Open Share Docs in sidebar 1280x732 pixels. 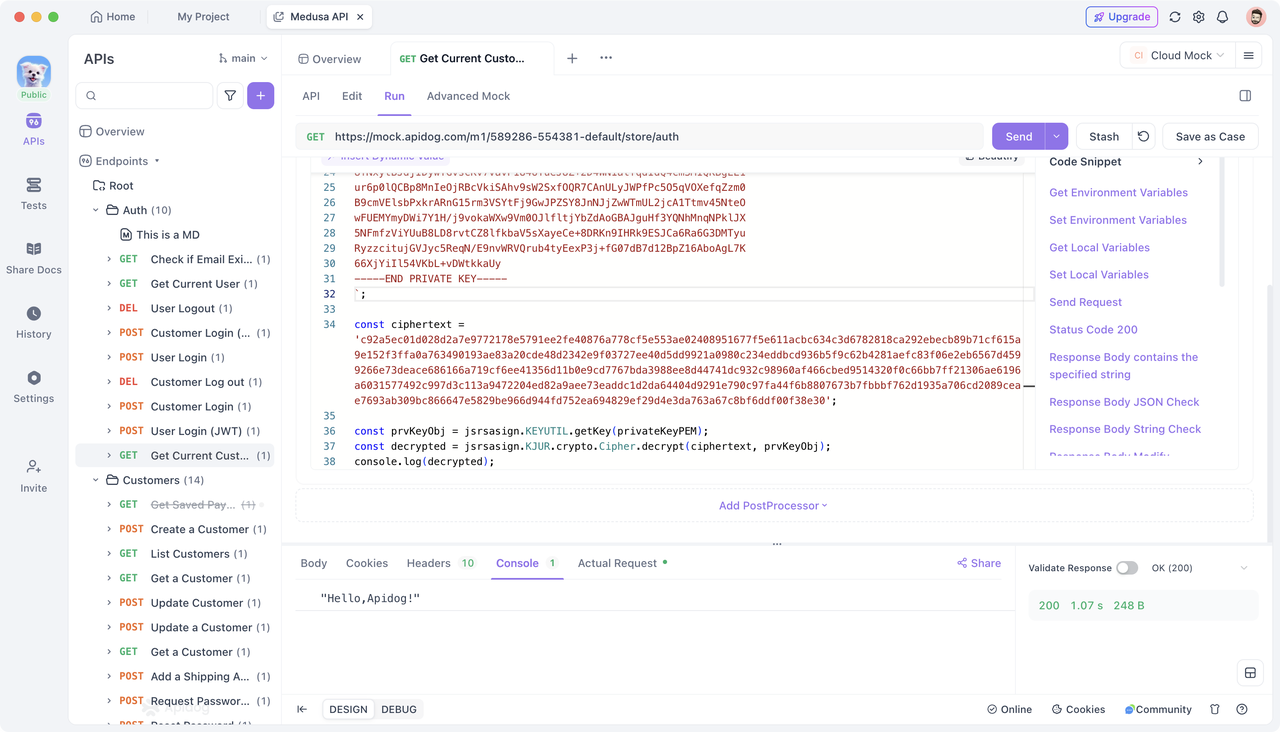click(33, 258)
